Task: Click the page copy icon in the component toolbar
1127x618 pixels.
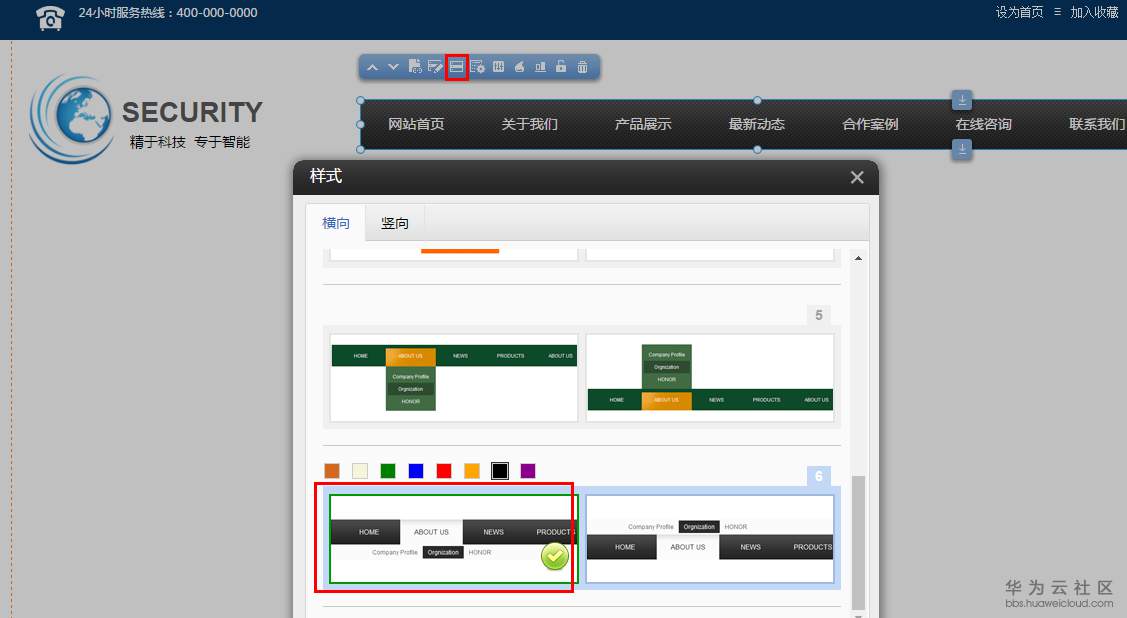Action: tap(415, 67)
